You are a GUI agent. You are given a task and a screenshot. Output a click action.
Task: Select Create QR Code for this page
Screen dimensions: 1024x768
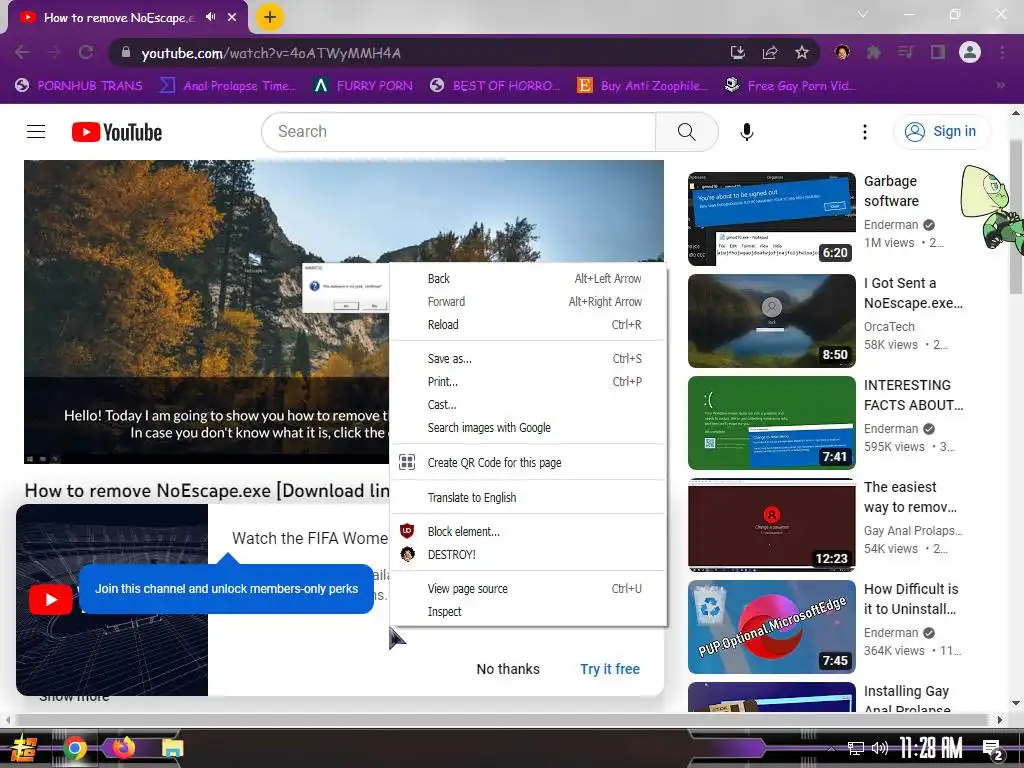[528, 462]
